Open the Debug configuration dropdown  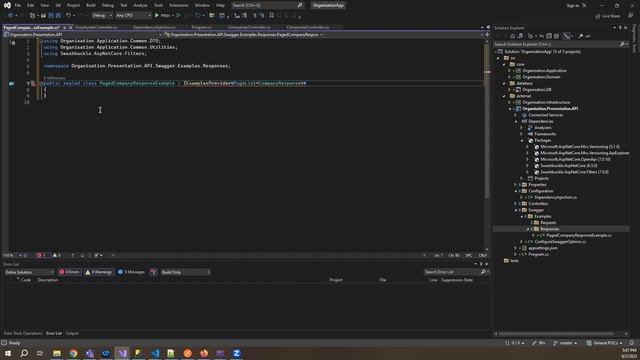[x=102, y=16]
